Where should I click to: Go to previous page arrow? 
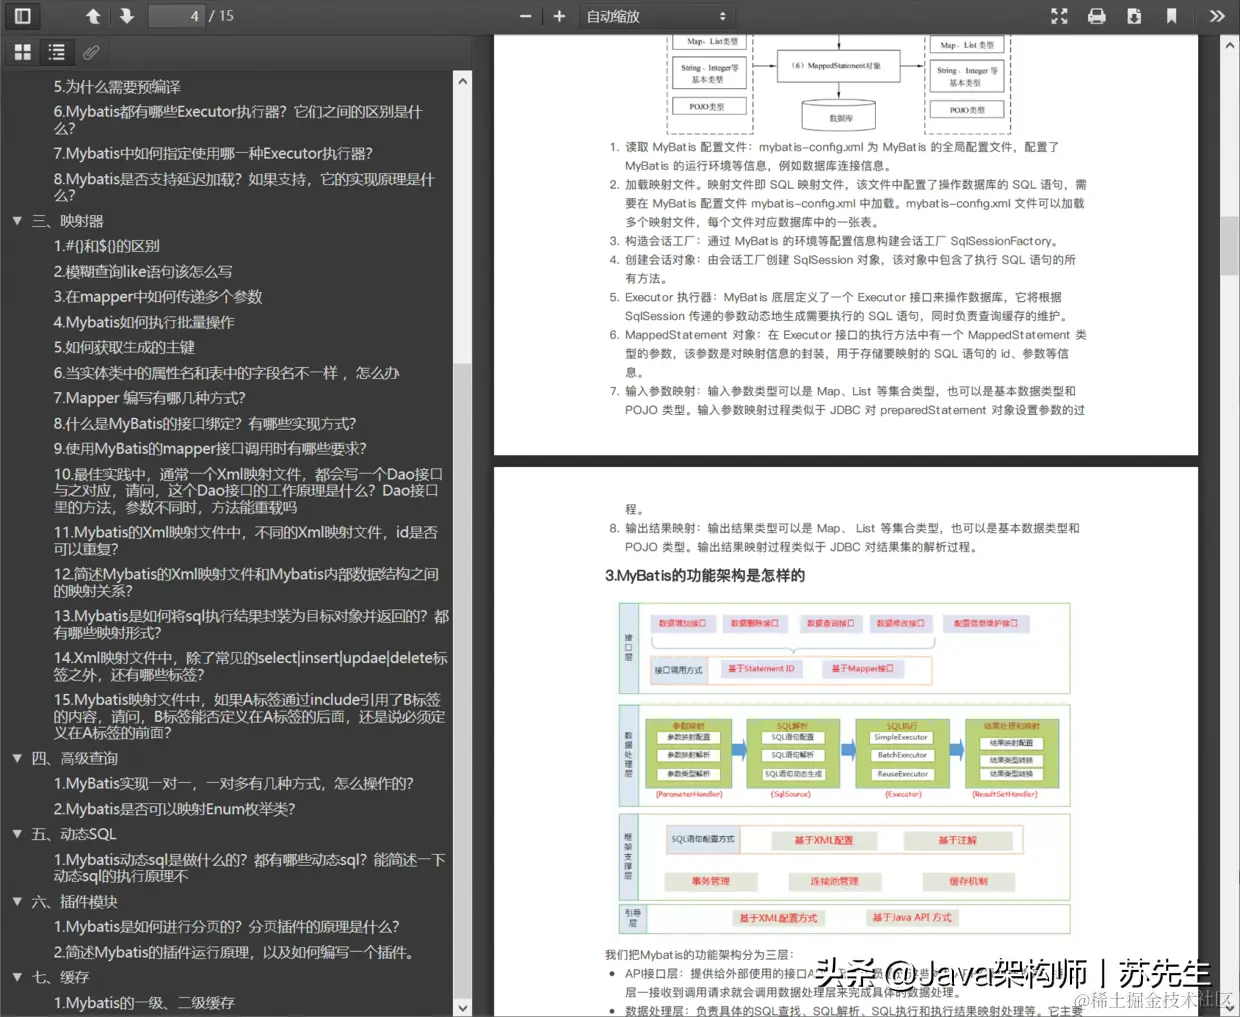pyautogui.click(x=93, y=16)
